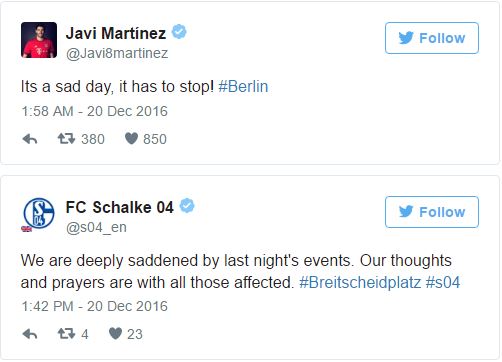502x362 pixels.
Task: Open Javi Martínez's profile picture
Action: pos(39,40)
